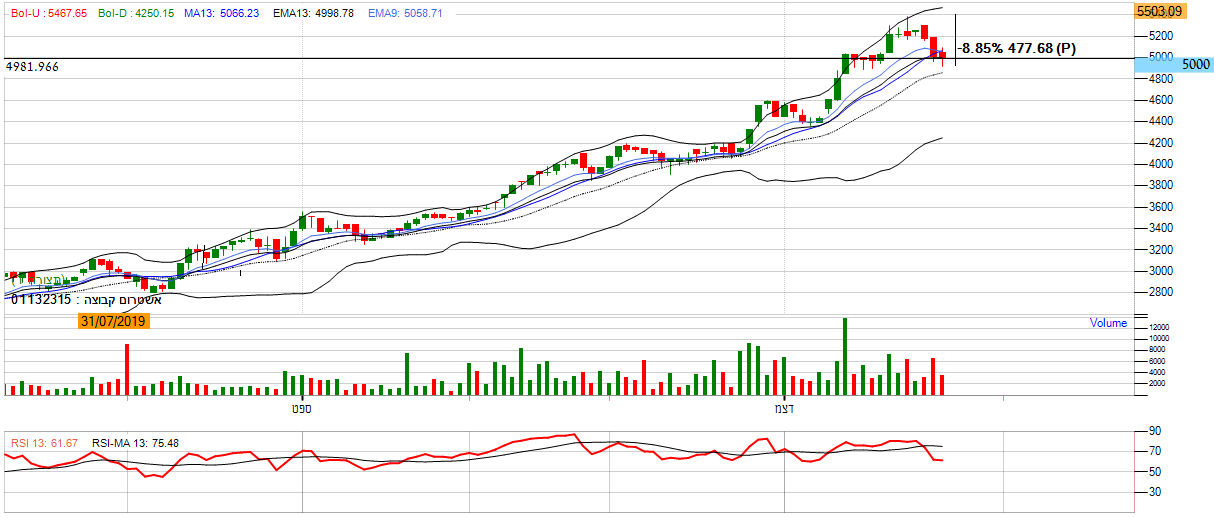Click the orange 31/07/2019 date tag
This screenshot has height=518, width=1214.
click(114, 320)
